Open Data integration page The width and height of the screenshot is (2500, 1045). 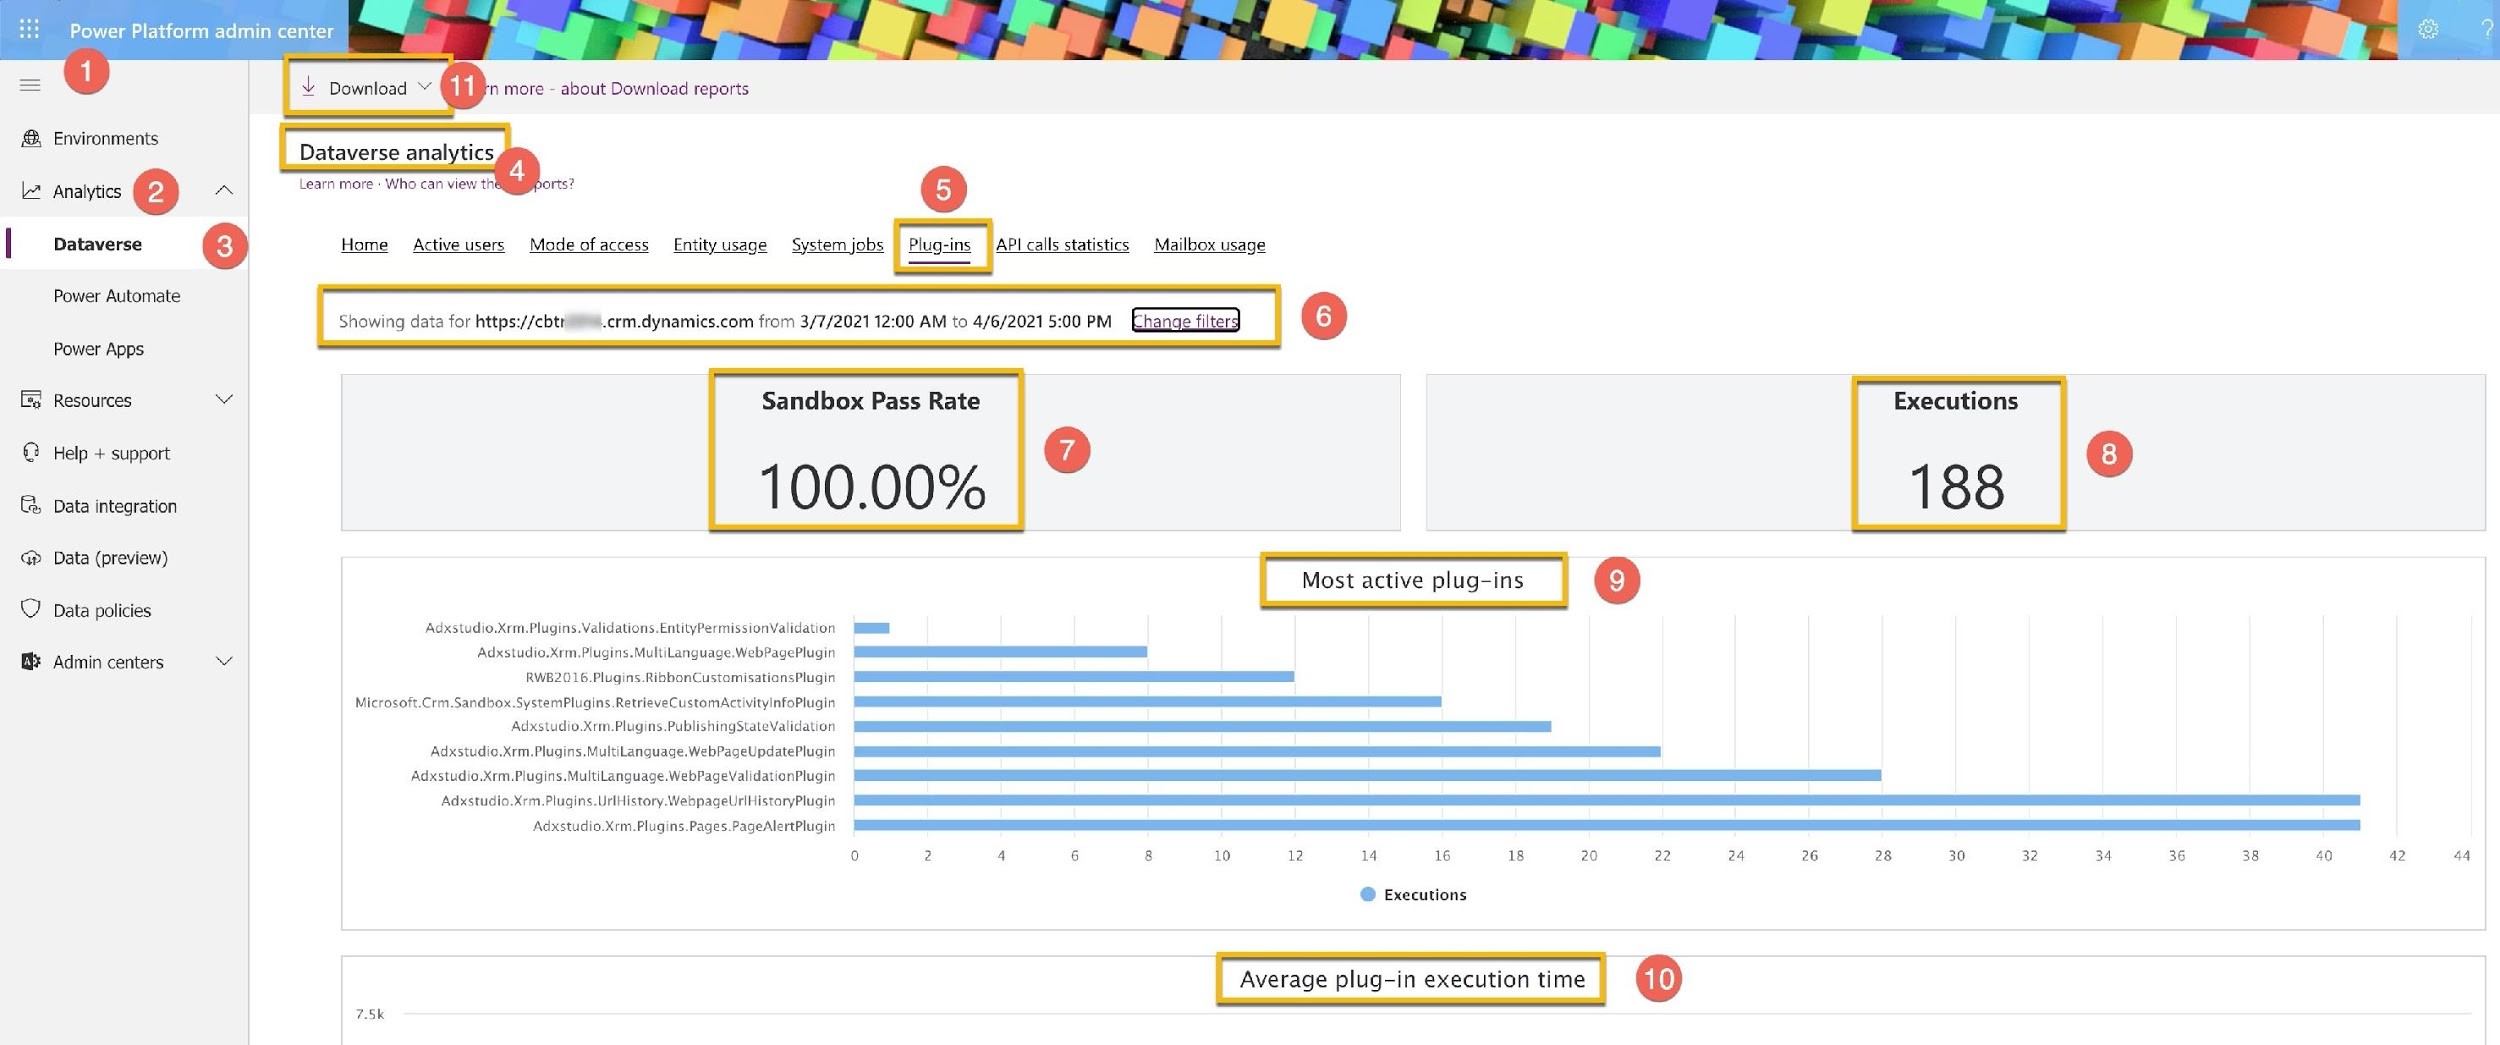pos(114,506)
